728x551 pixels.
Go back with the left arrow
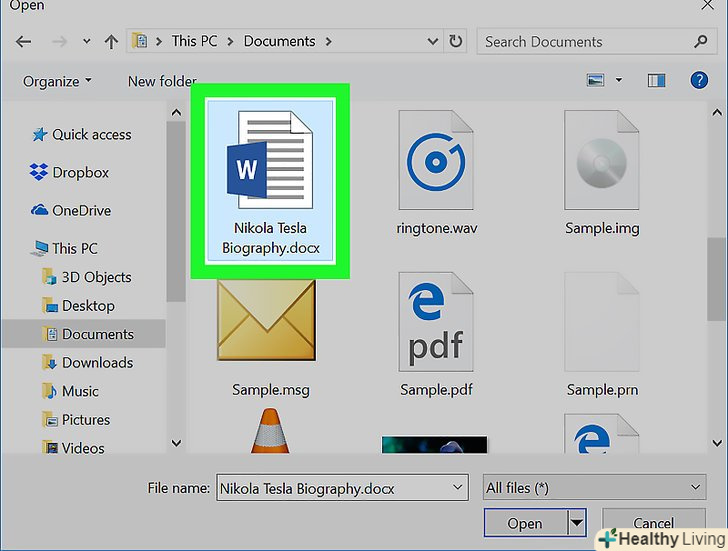click(x=23, y=42)
